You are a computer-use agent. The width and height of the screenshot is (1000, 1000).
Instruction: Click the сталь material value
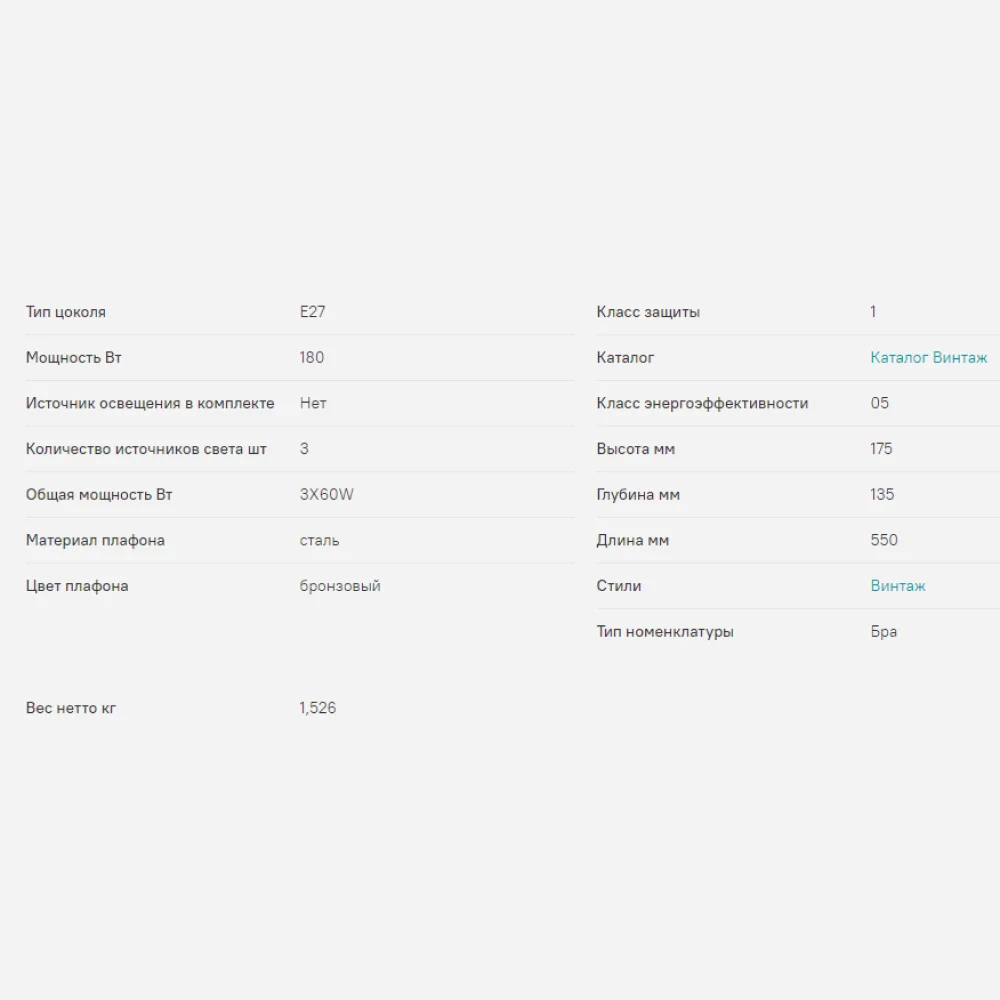[319, 541]
